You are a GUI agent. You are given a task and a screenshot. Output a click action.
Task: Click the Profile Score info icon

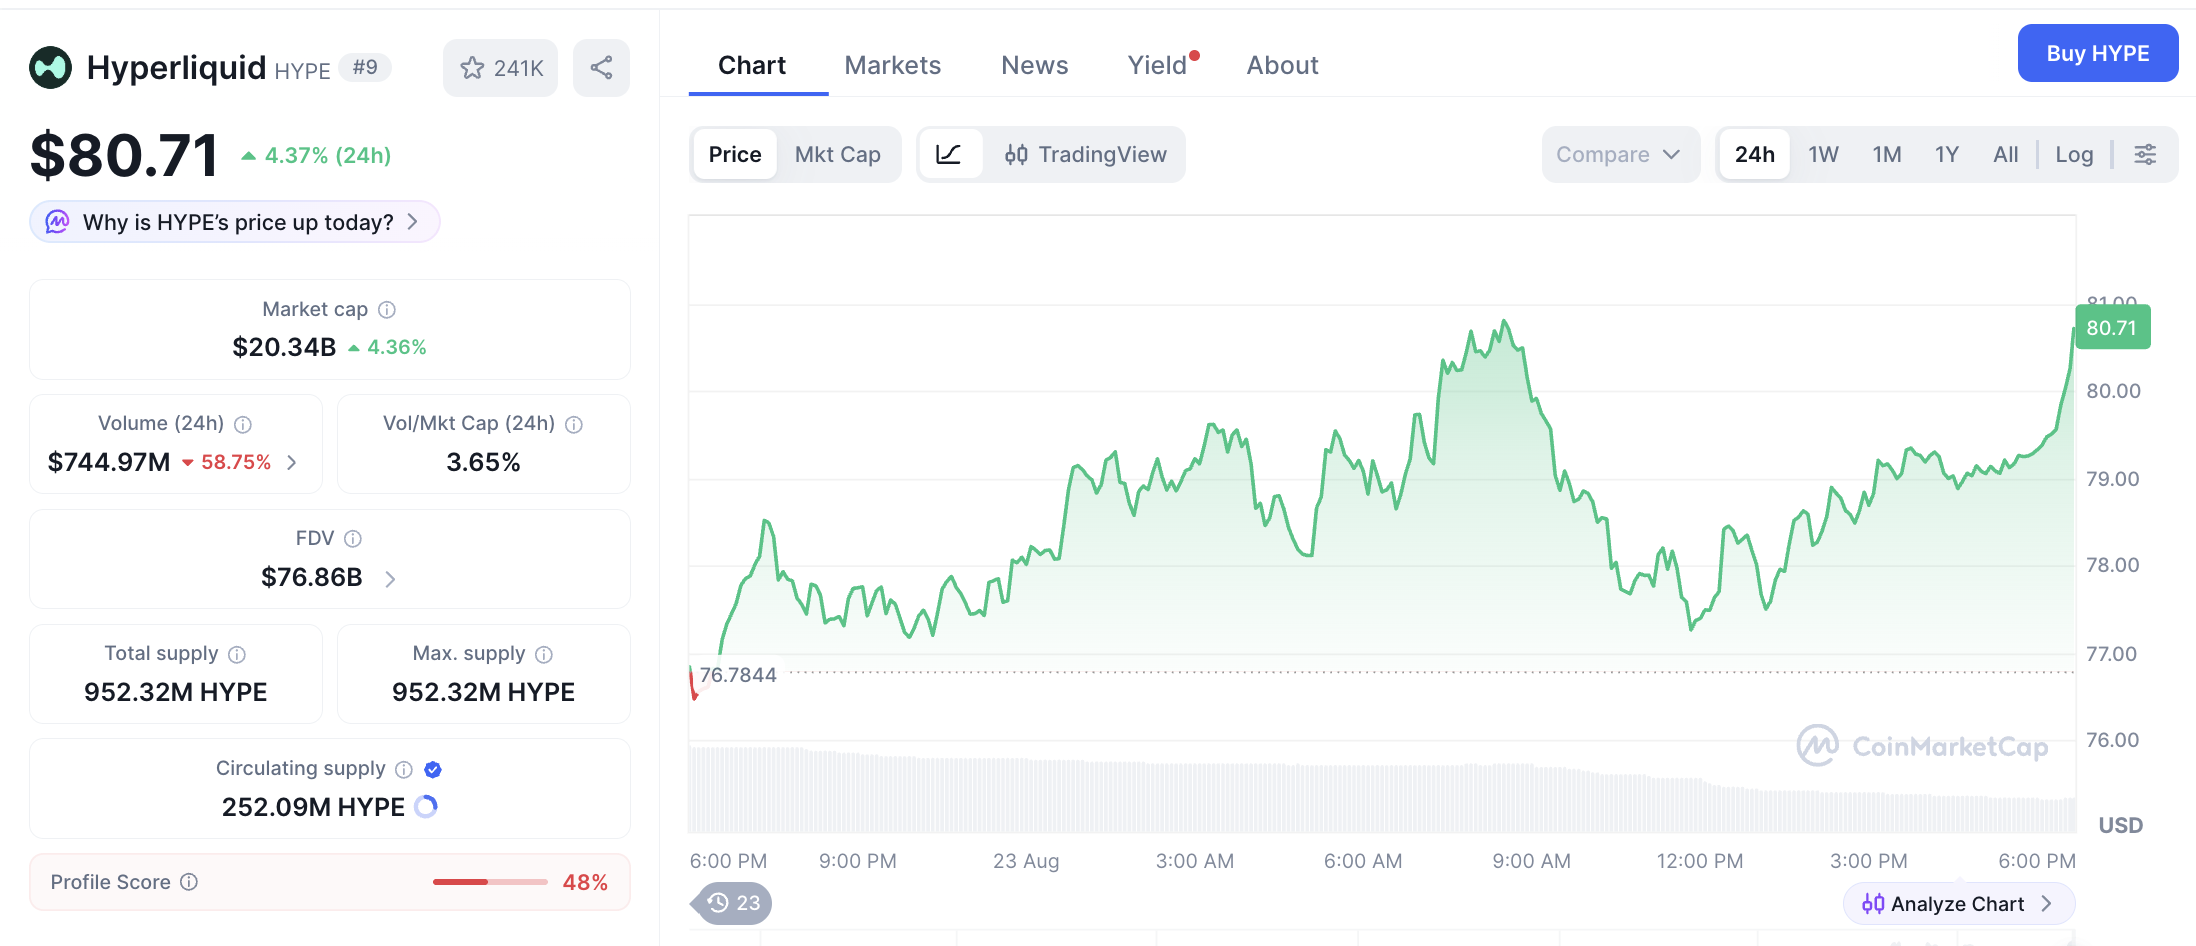click(x=189, y=882)
